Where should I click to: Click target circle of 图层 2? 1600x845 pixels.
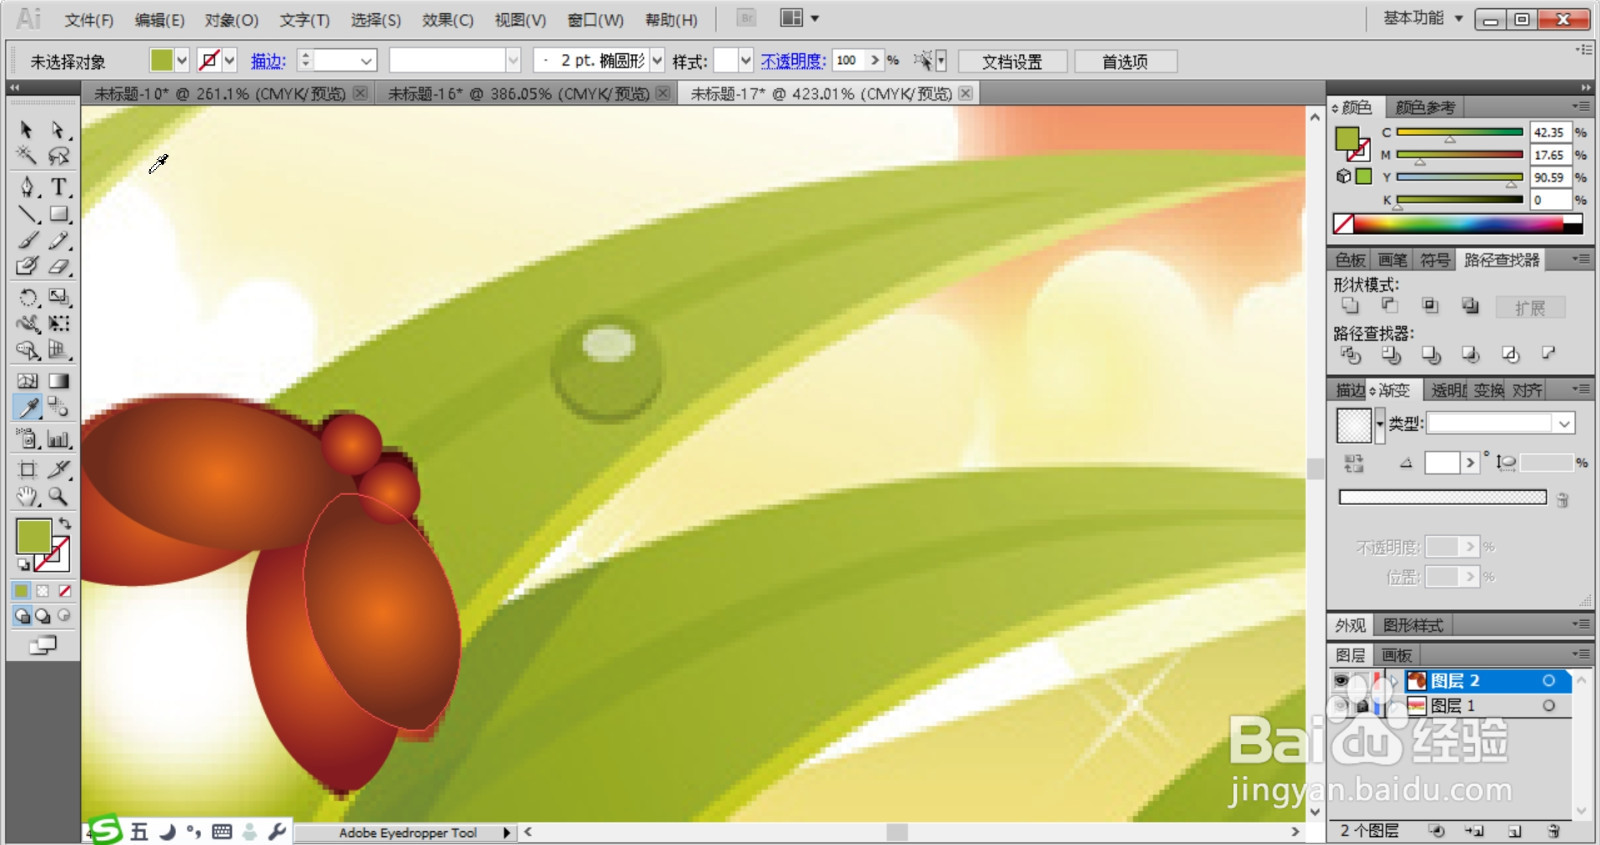(x=1549, y=681)
